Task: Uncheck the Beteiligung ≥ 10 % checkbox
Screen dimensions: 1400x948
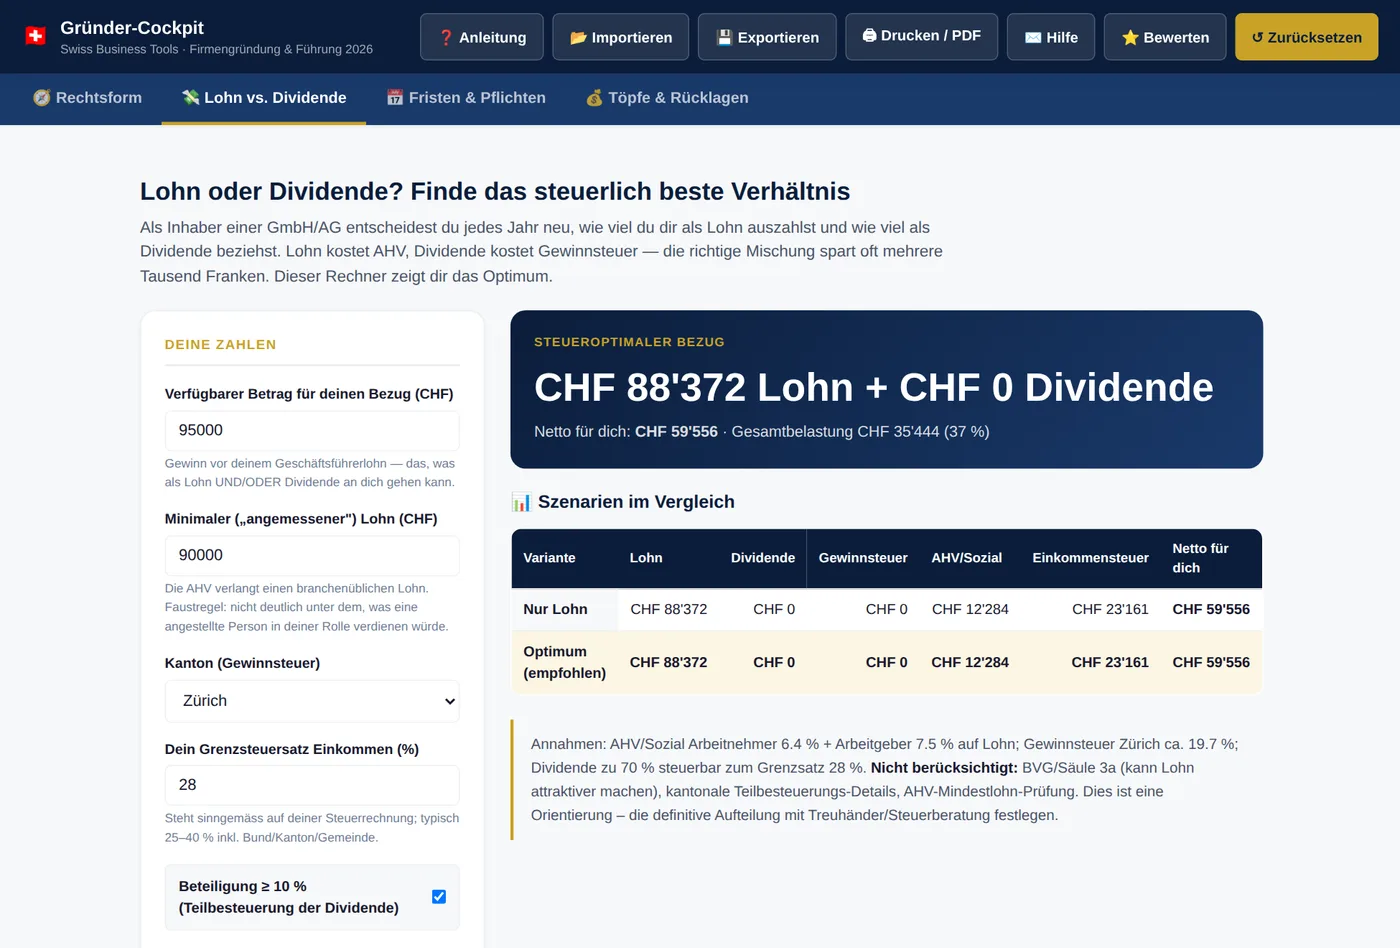Action: point(439,897)
